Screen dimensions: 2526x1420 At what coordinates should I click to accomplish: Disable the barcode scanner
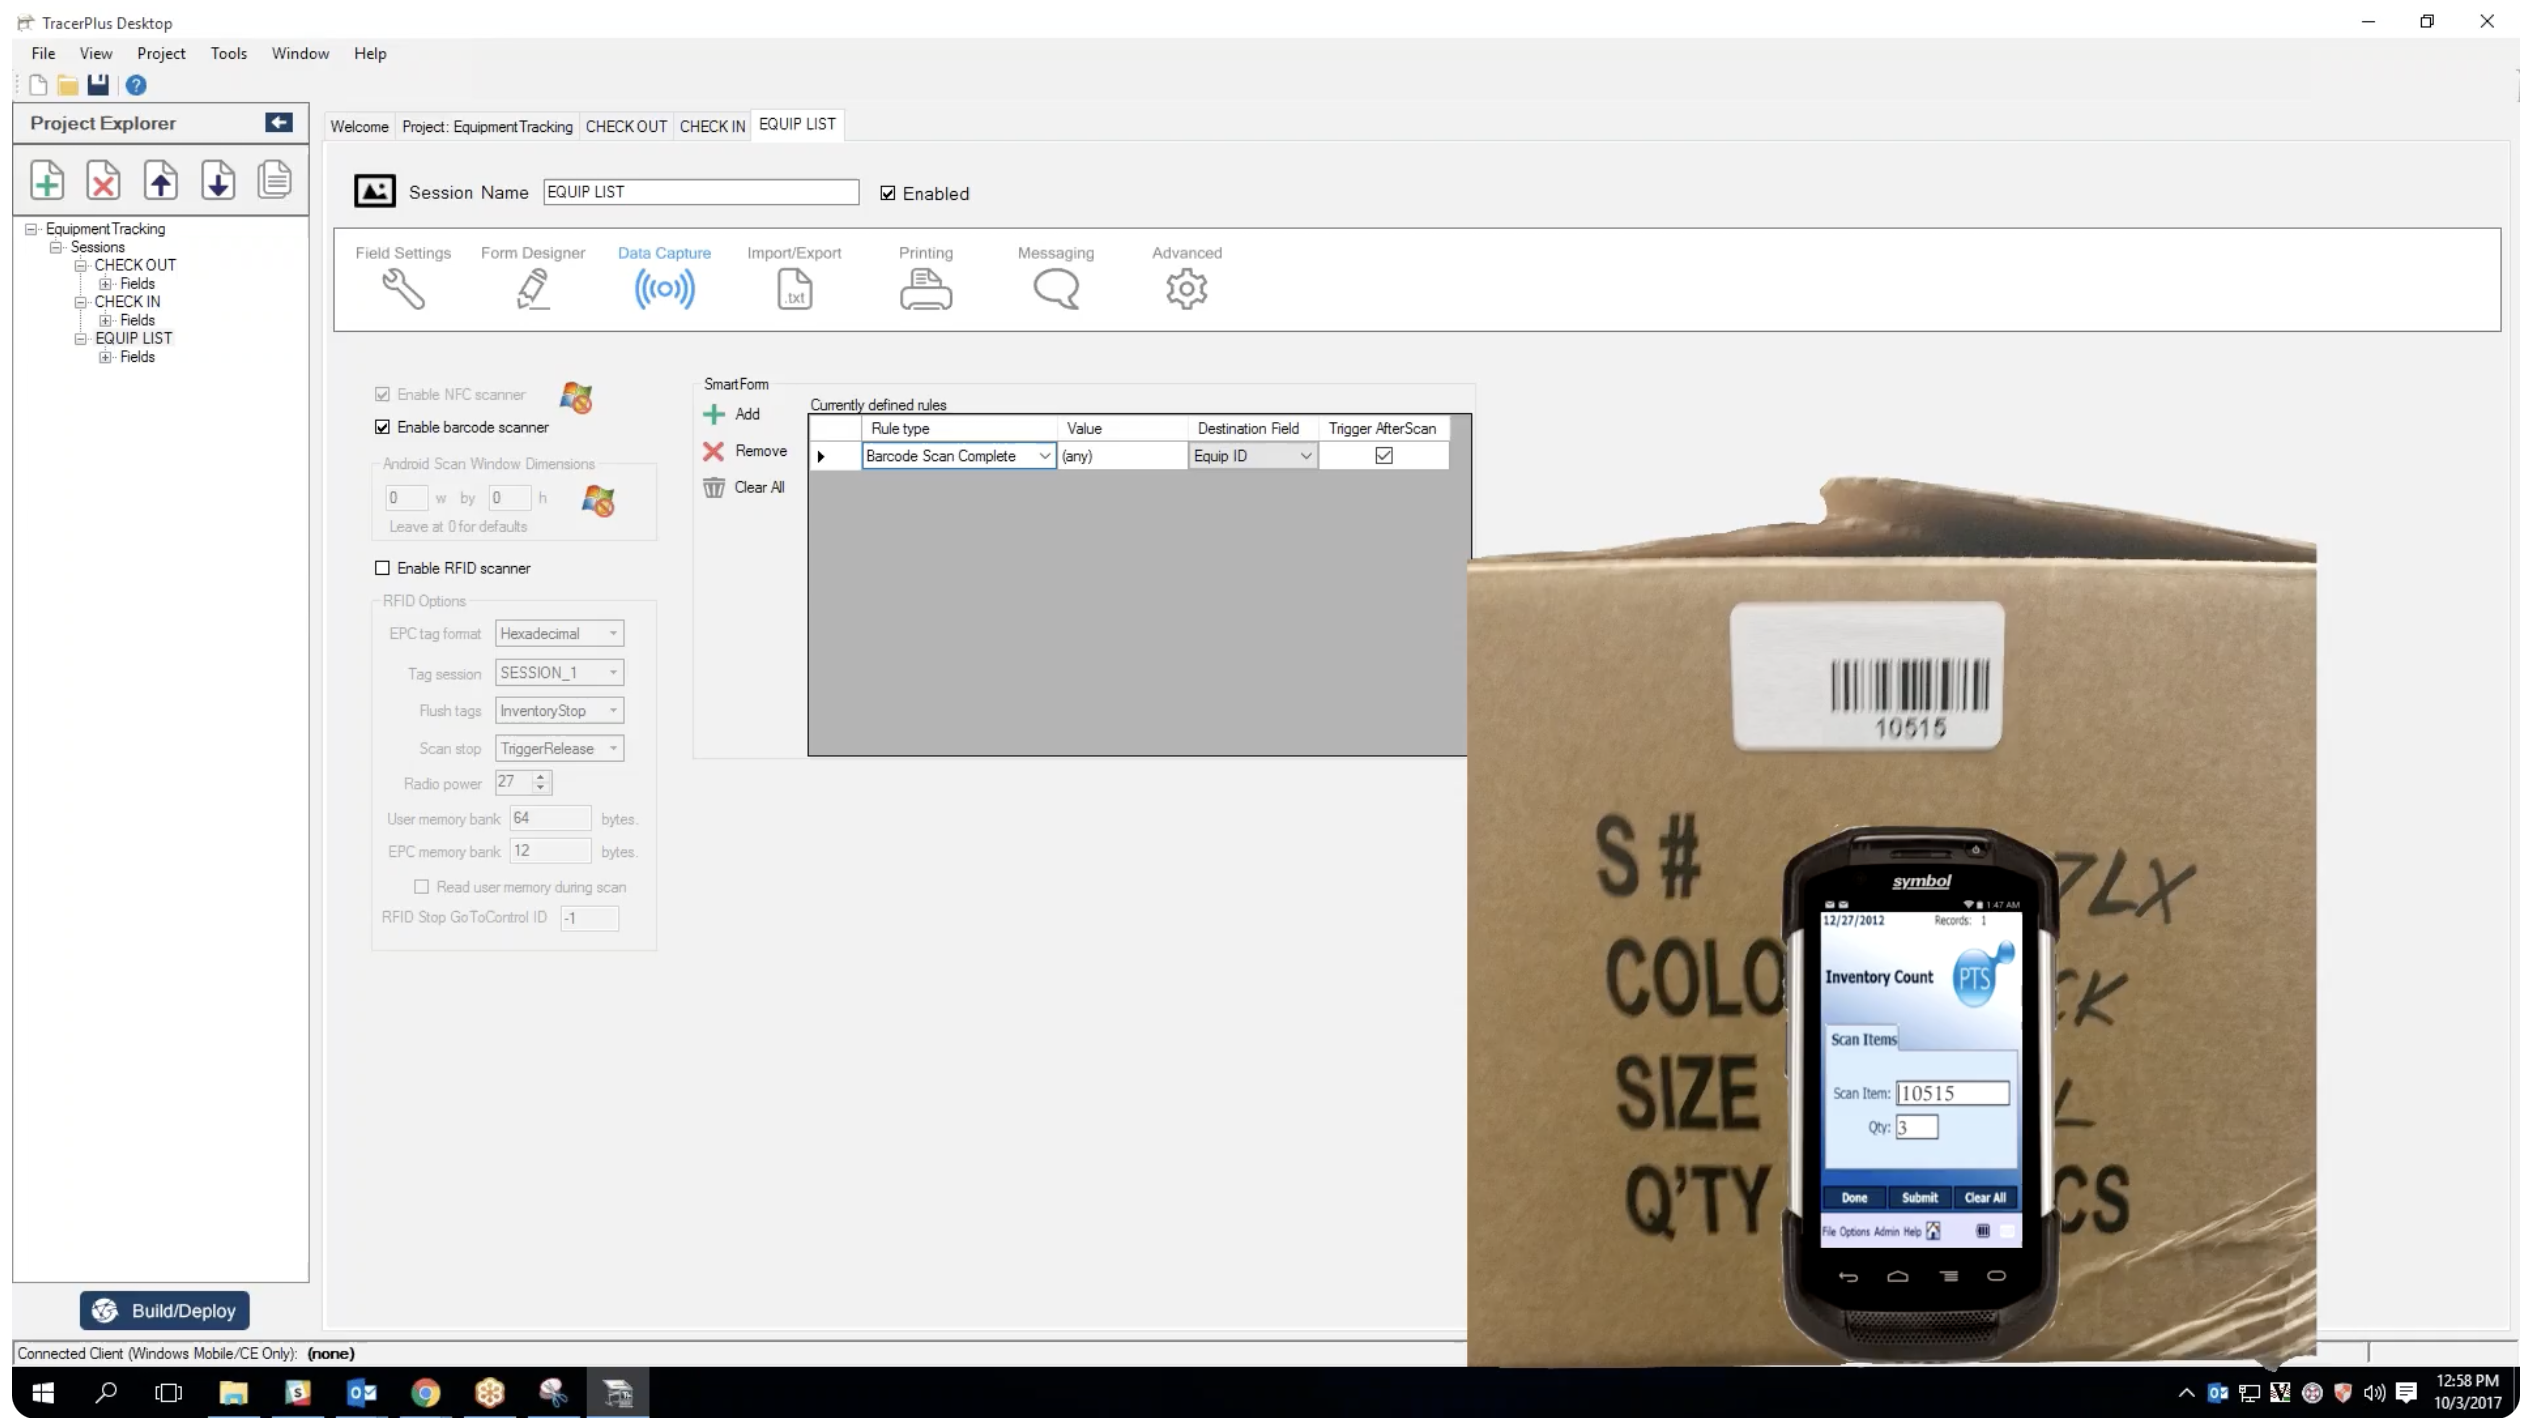383,427
